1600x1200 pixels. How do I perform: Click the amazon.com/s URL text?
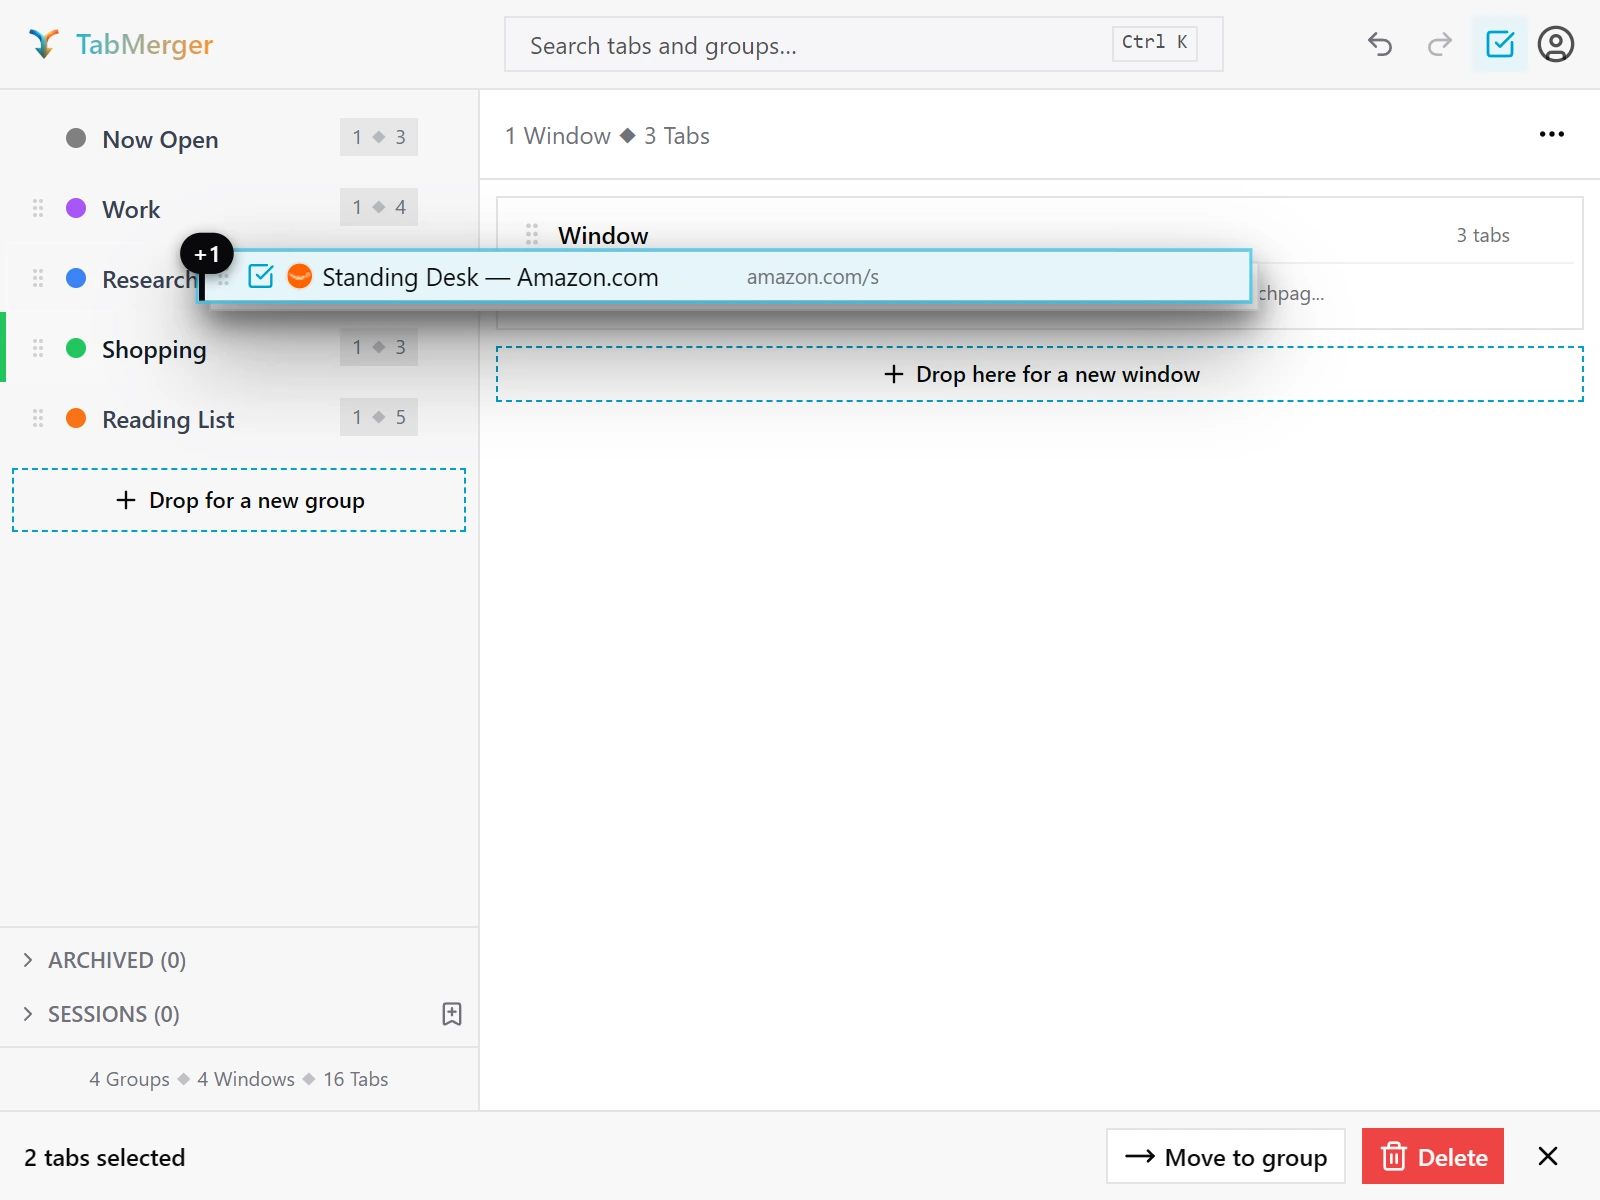click(x=813, y=277)
